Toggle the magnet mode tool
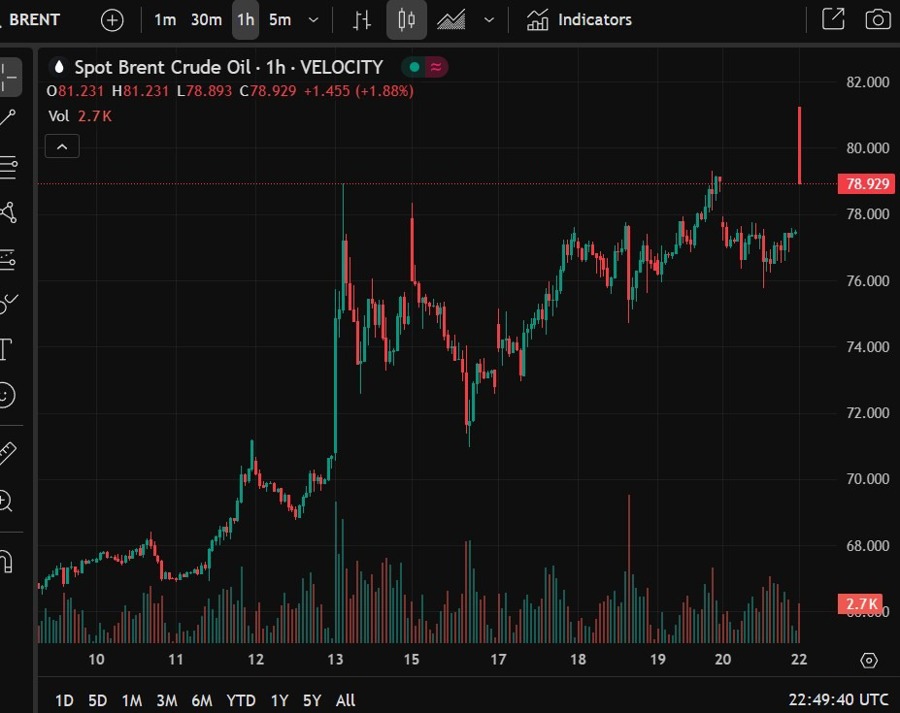 click(x=6, y=561)
